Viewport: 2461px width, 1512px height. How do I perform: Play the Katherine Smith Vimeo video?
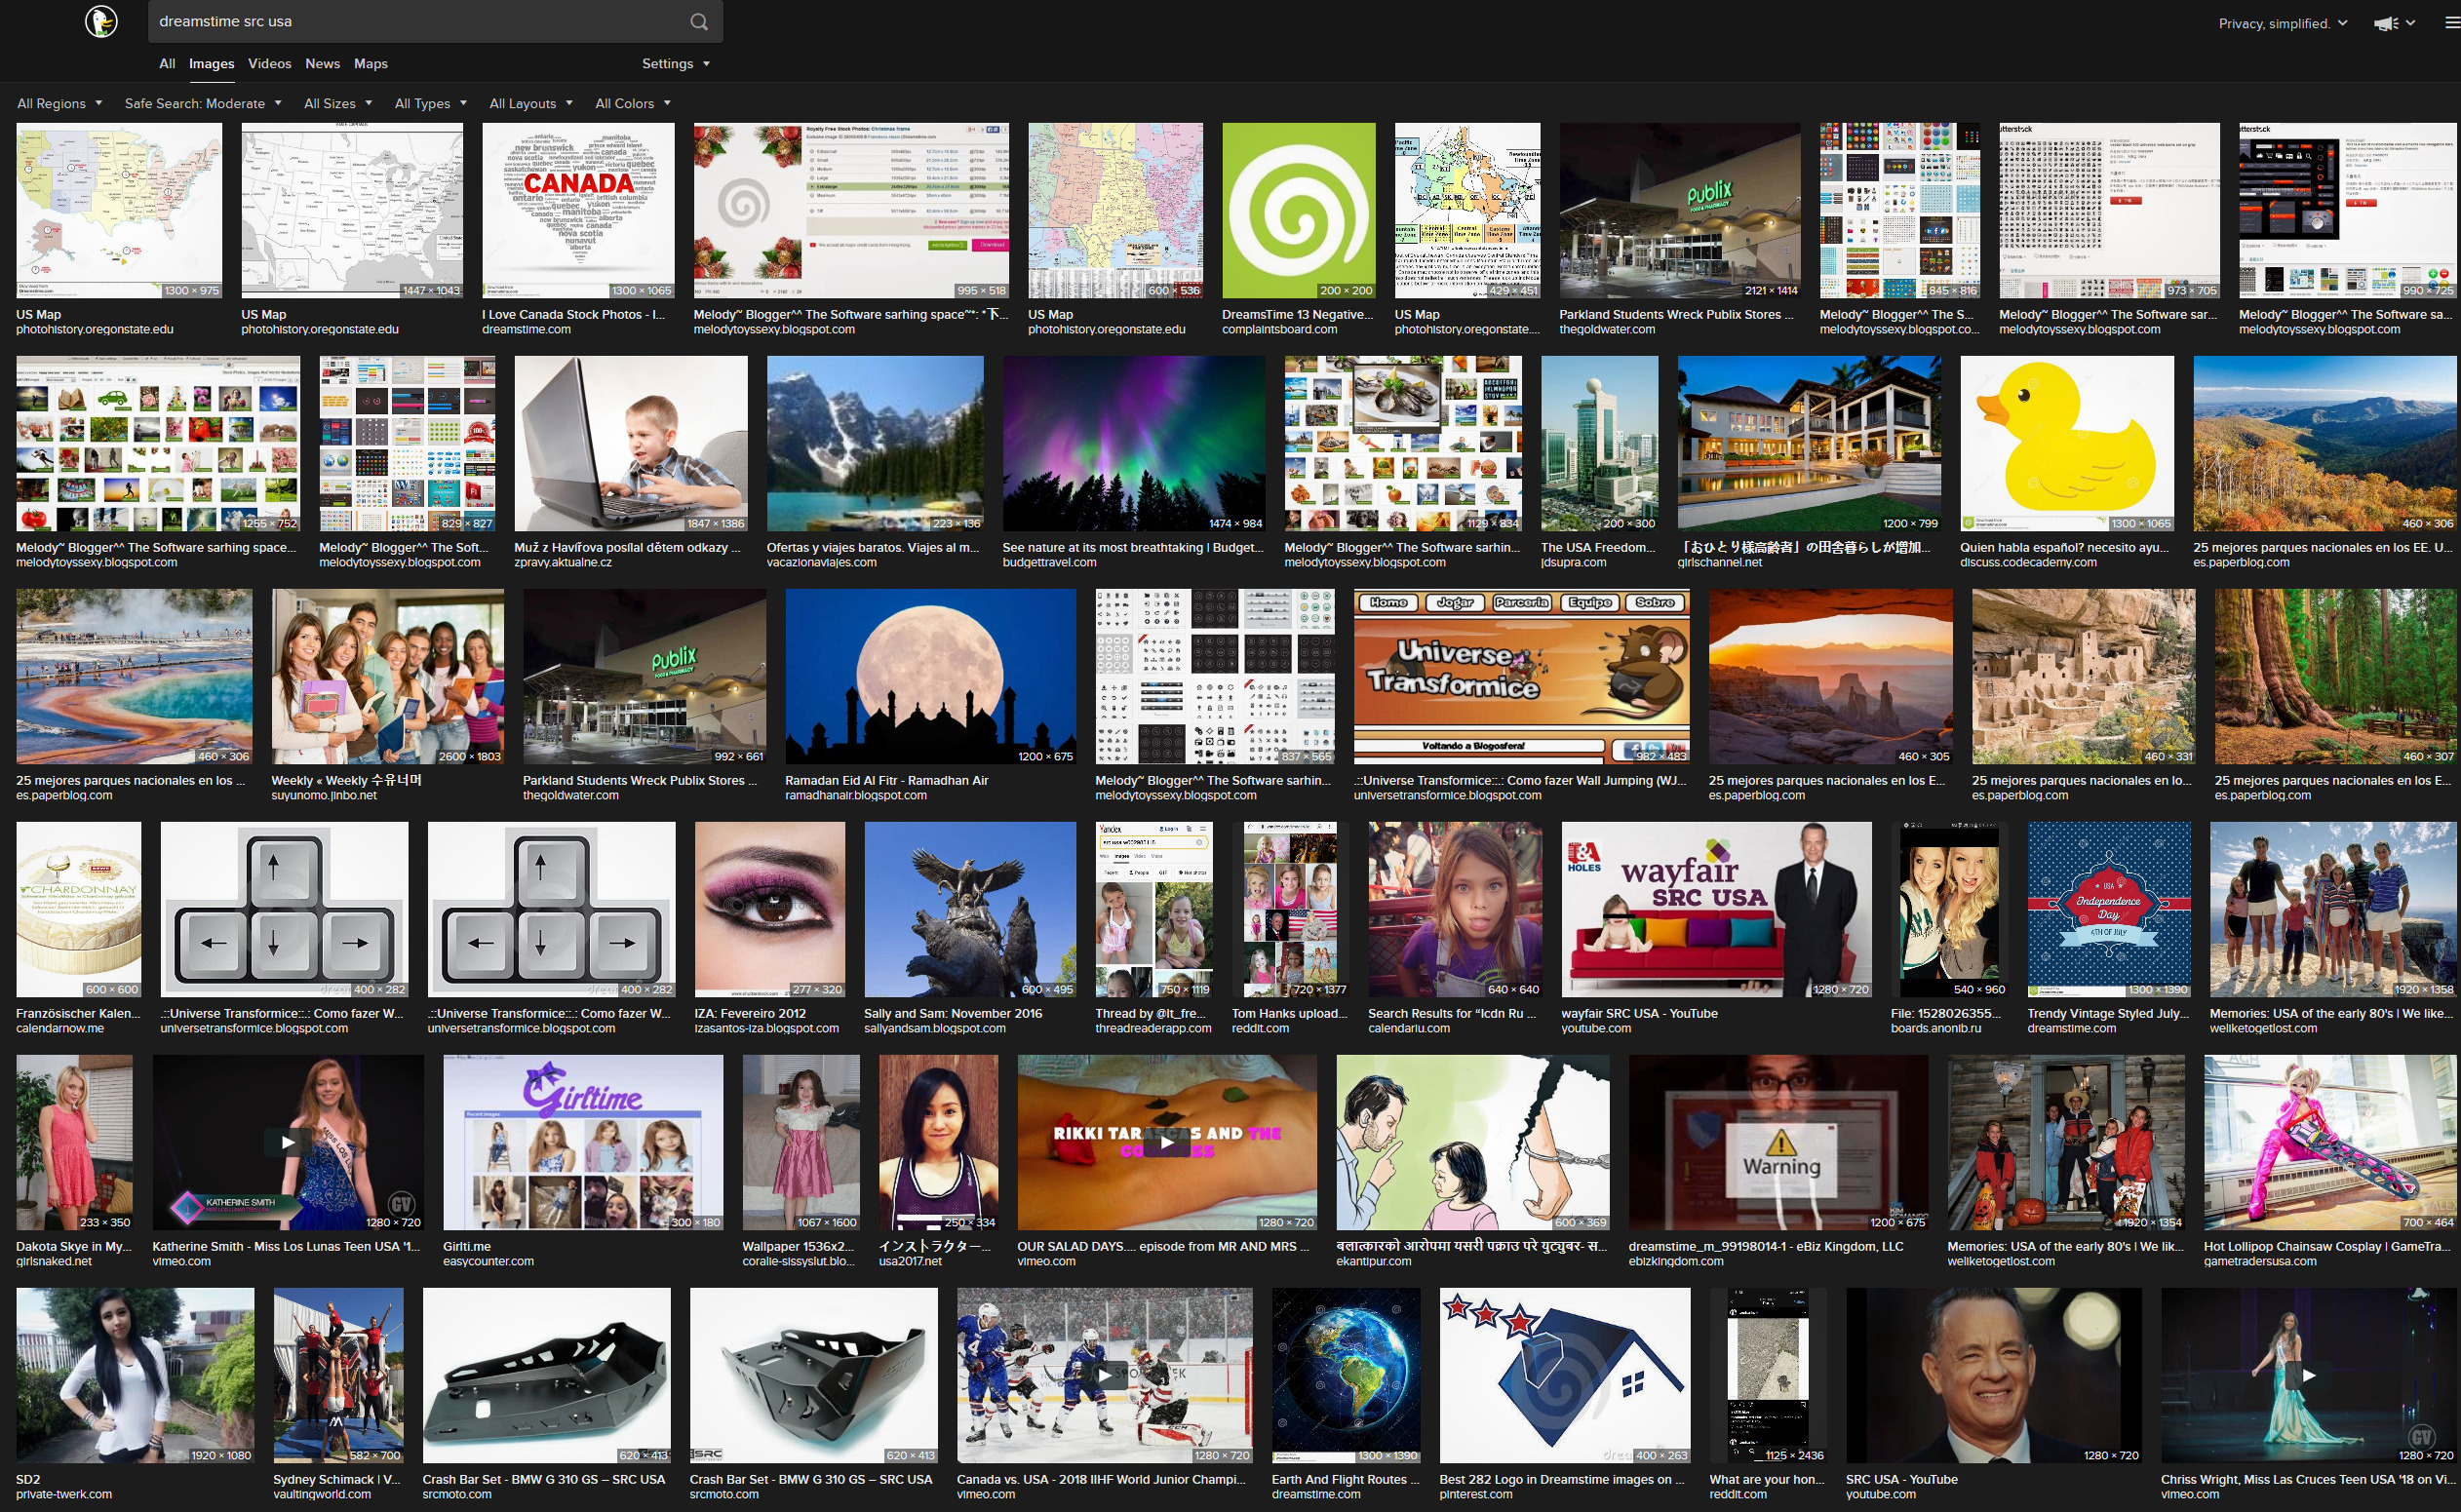pyautogui.click(x=288, y=1142)
